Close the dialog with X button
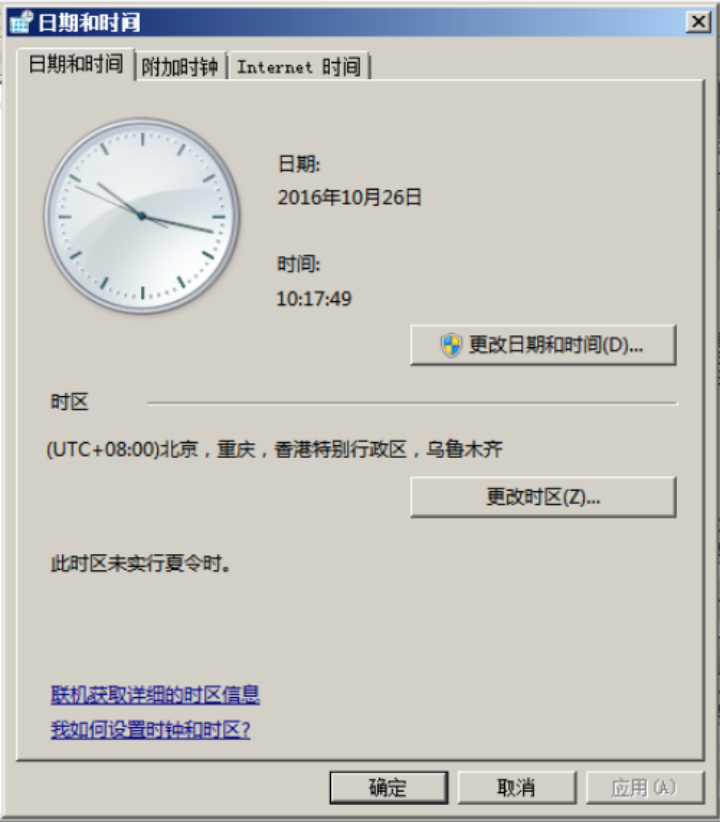Viewport: 720px width, 822px height. pyautogui.click(x=698, y=22)
